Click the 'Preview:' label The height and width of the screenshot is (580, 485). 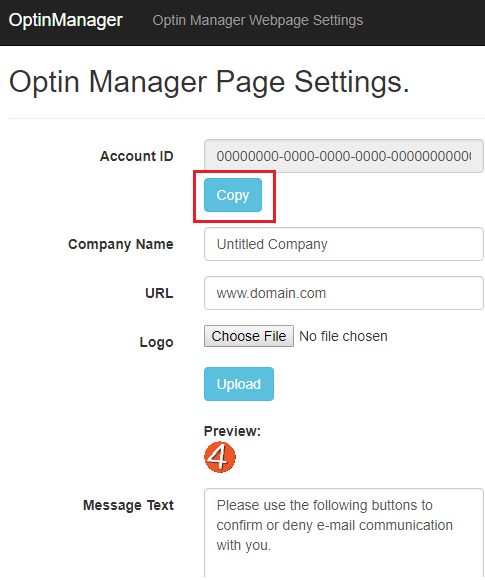[232, 431]
